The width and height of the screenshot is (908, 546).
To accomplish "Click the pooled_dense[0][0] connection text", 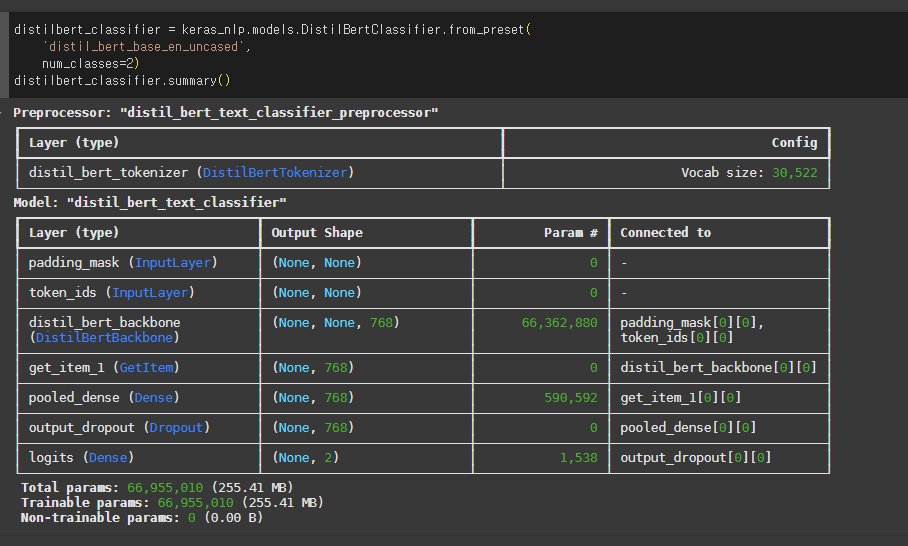I will point(688,428).
